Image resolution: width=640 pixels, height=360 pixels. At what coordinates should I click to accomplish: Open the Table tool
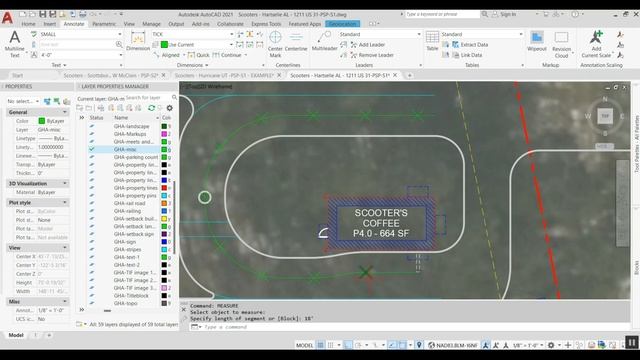coord(432,41)
